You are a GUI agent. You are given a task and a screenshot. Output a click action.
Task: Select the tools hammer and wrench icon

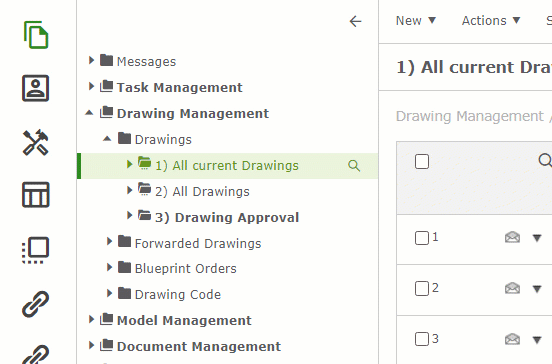(36, 142)
